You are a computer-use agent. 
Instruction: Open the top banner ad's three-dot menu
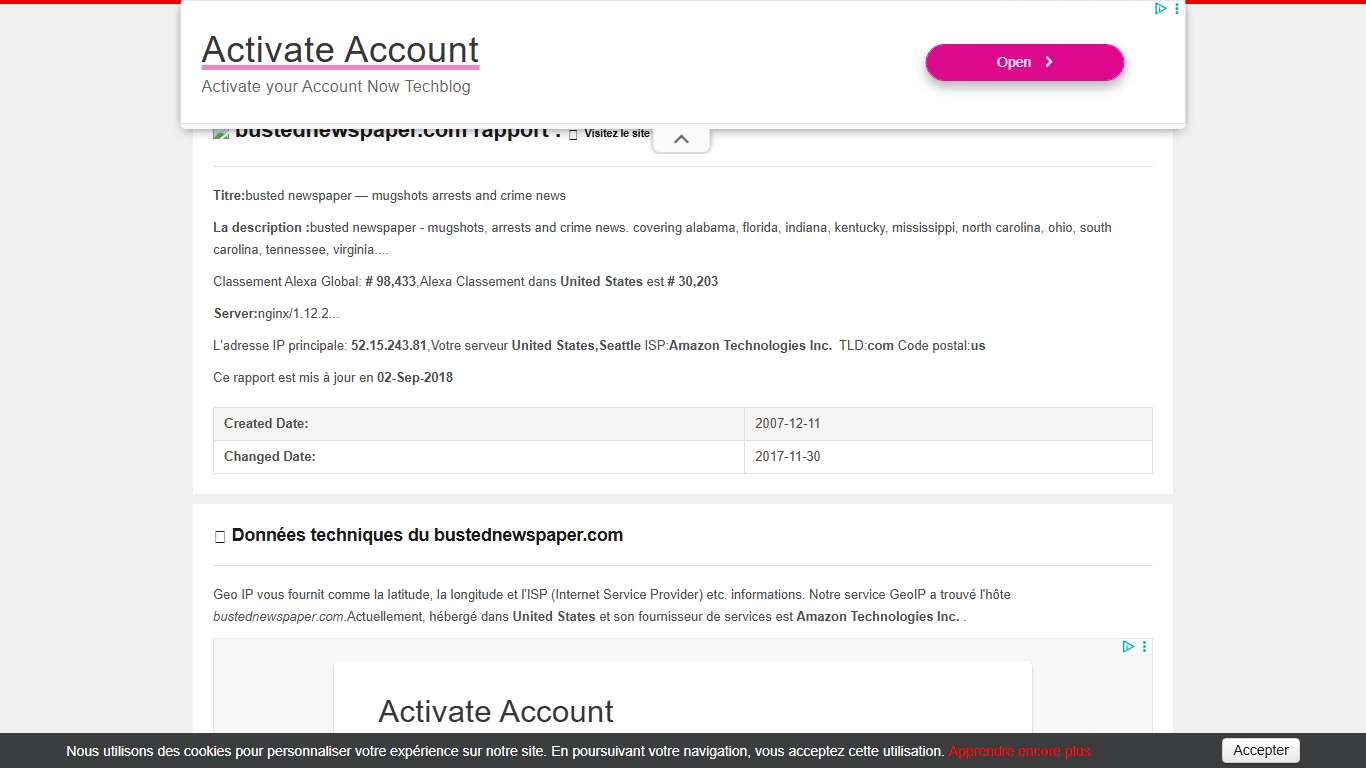tap(1176, 9)
